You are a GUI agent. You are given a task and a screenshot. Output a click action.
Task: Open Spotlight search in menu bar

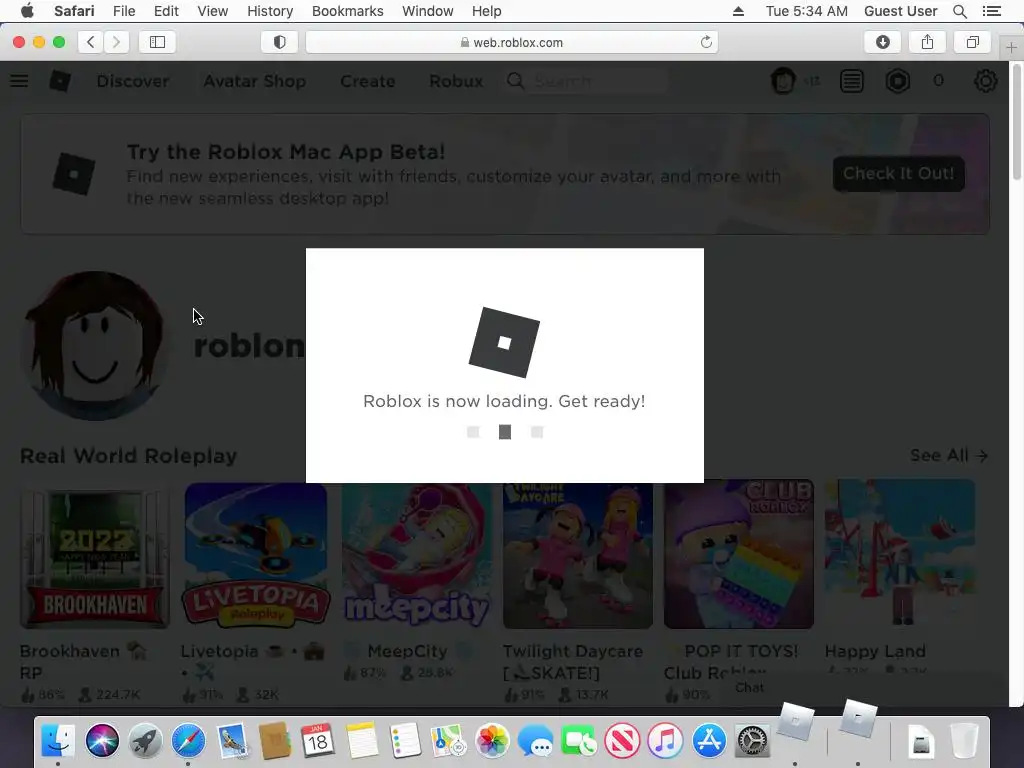(959, 11)
